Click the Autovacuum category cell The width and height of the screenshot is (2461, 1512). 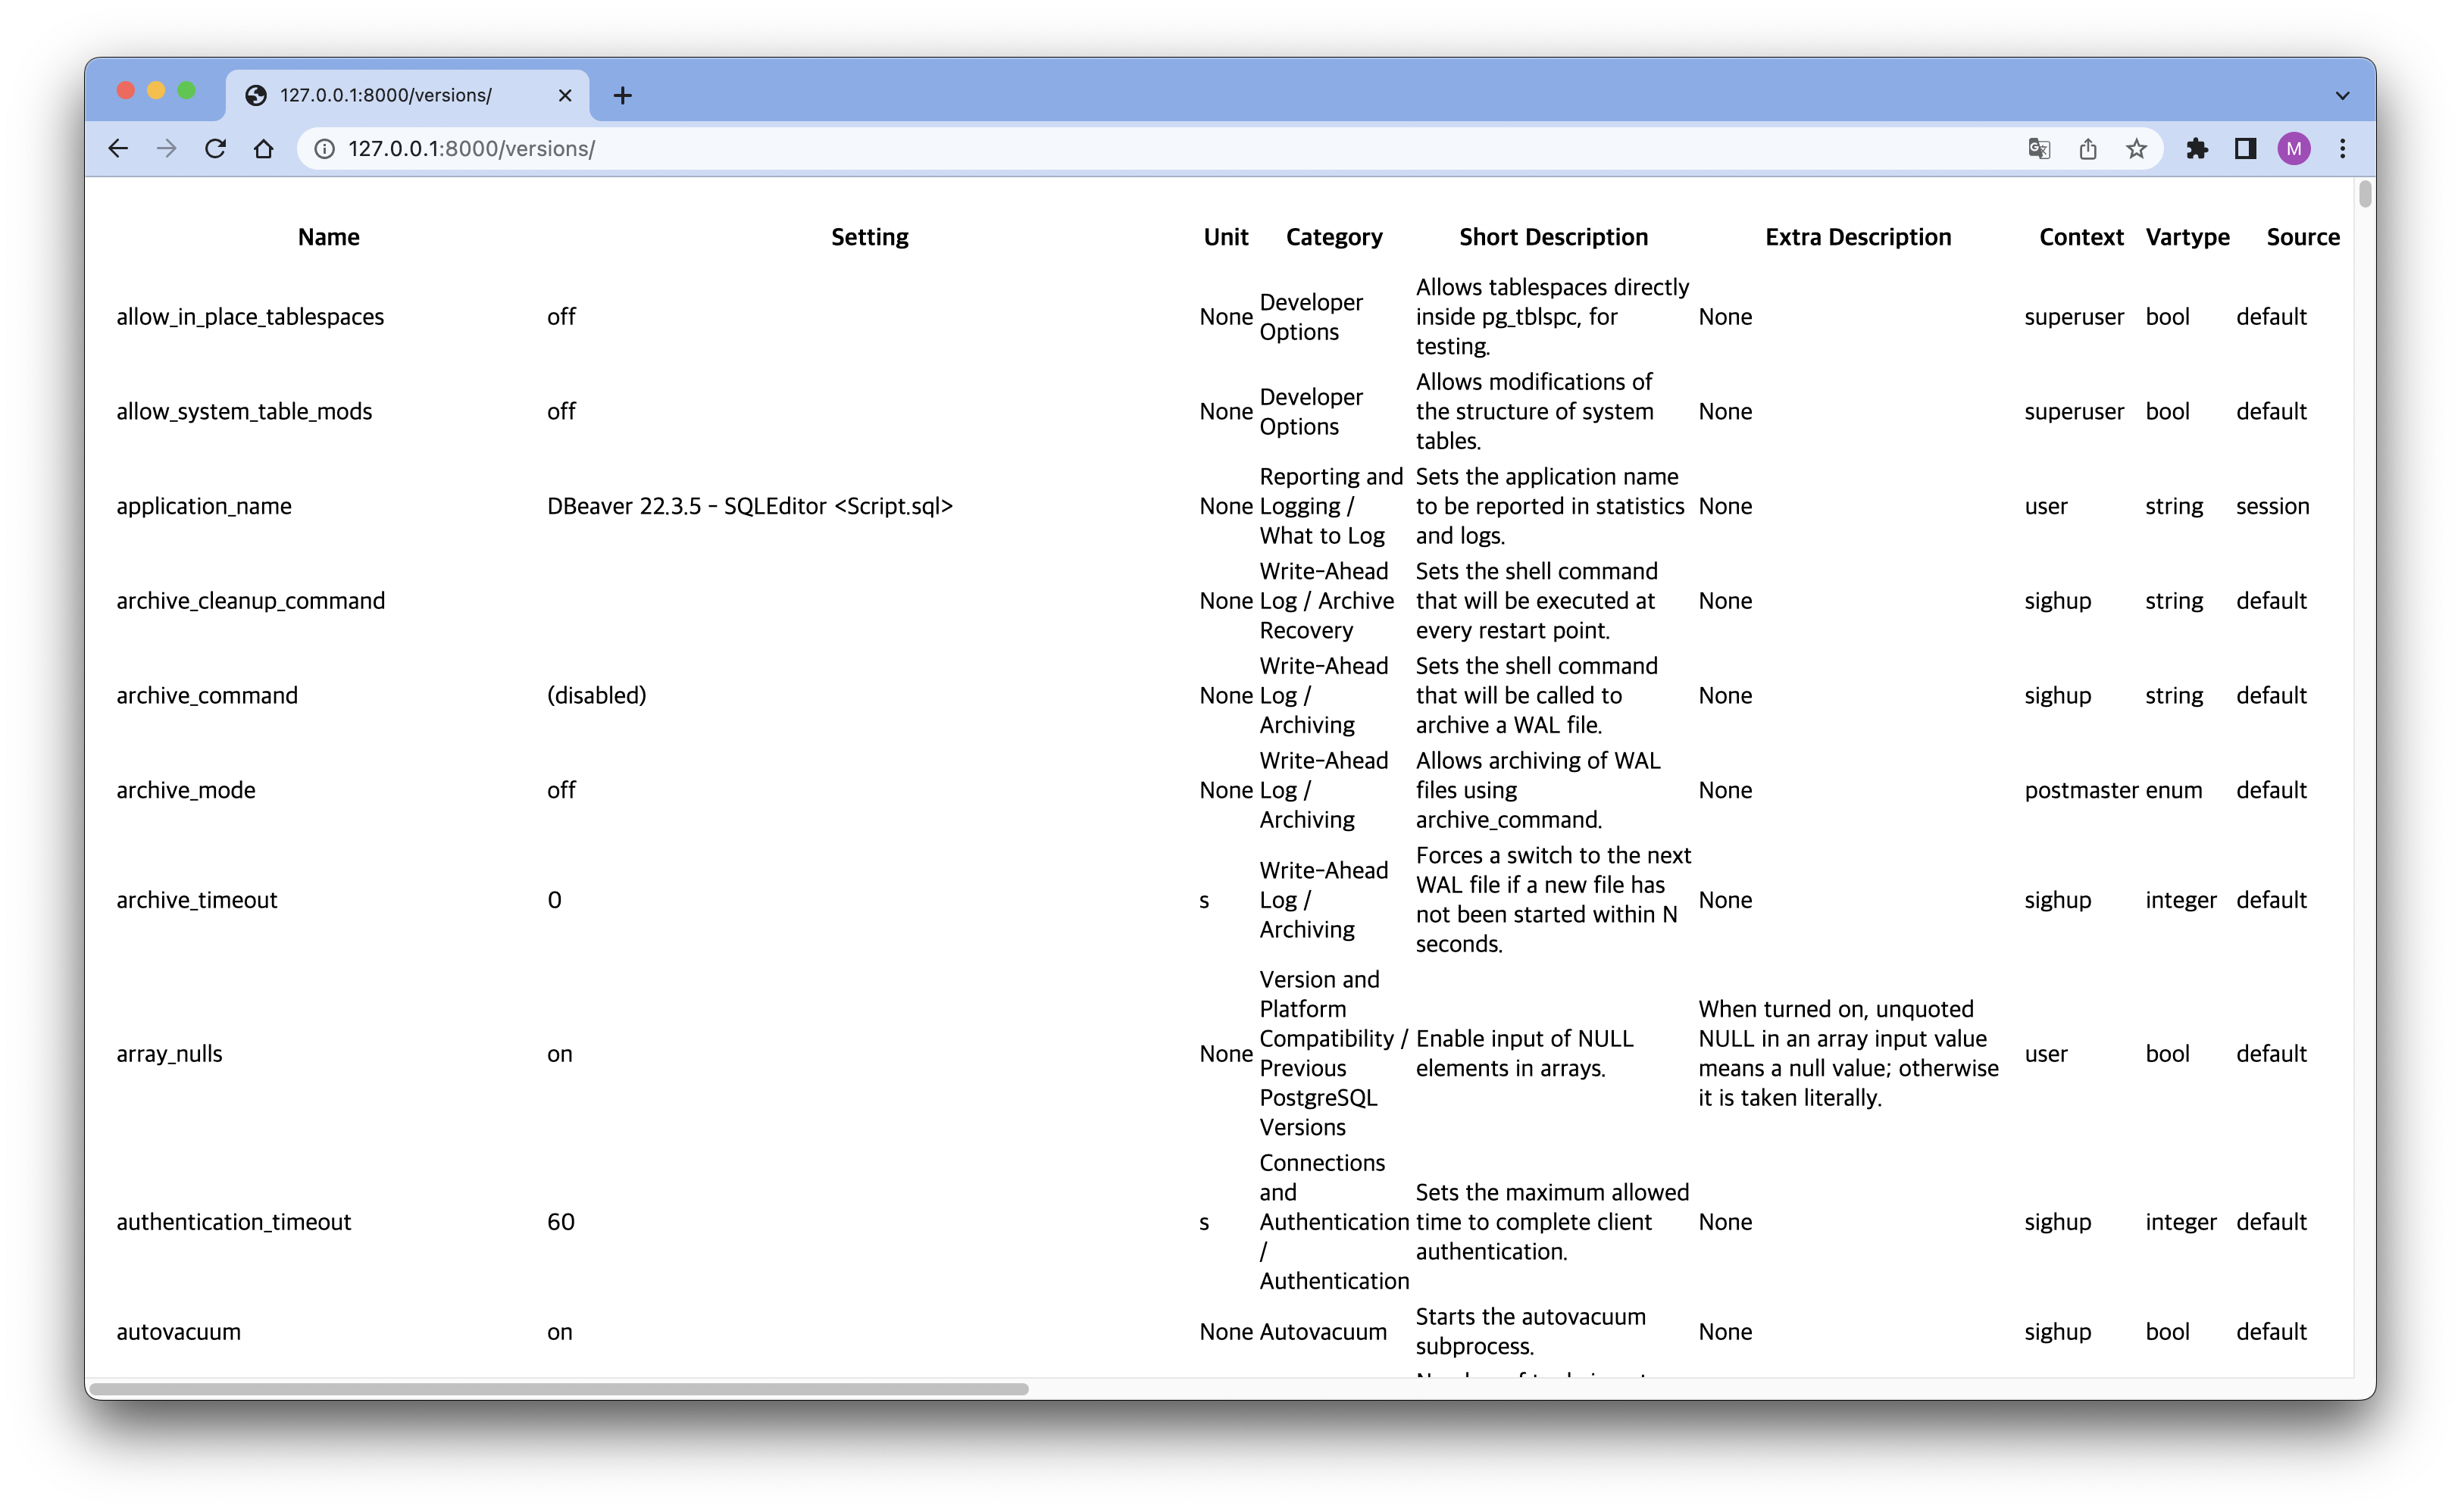[1323, 1332]
